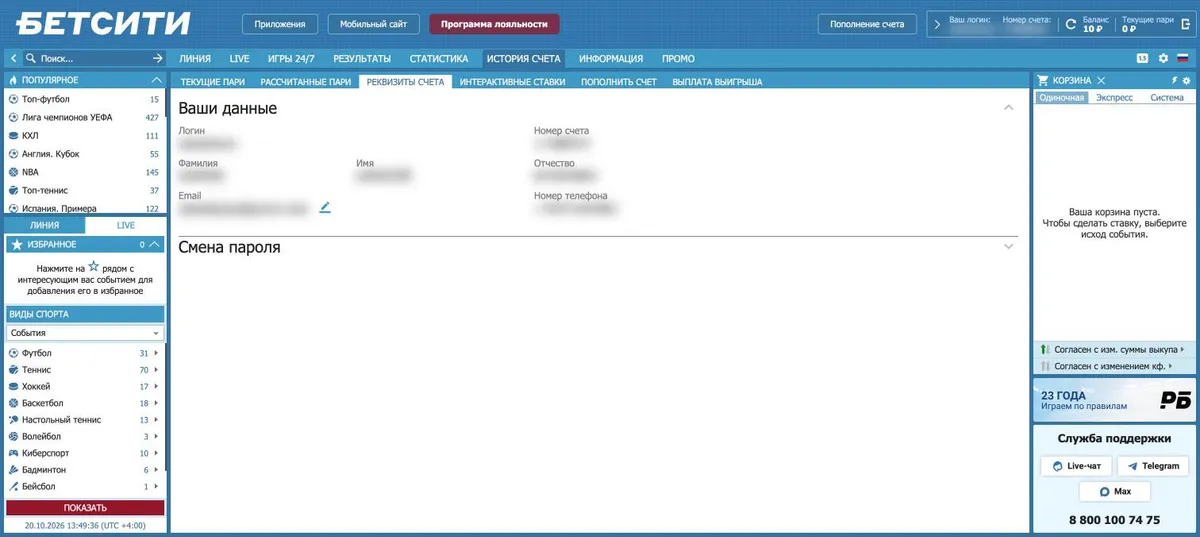Select the 'Экспресс' bet tab
Image resolution: width=1200 pixels, height=537 pixels.
(1114, 98)
